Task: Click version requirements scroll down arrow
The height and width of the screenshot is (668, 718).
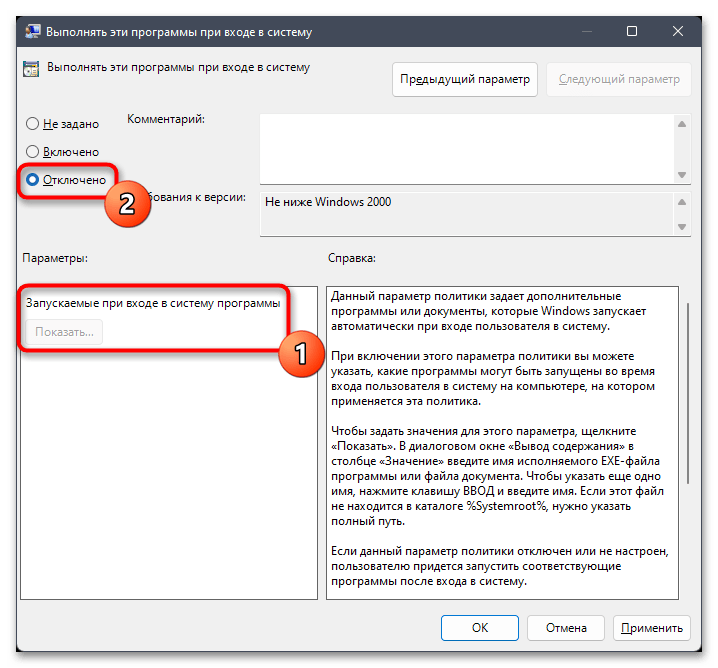Action: pyautogui.click(x=682, y=227)
